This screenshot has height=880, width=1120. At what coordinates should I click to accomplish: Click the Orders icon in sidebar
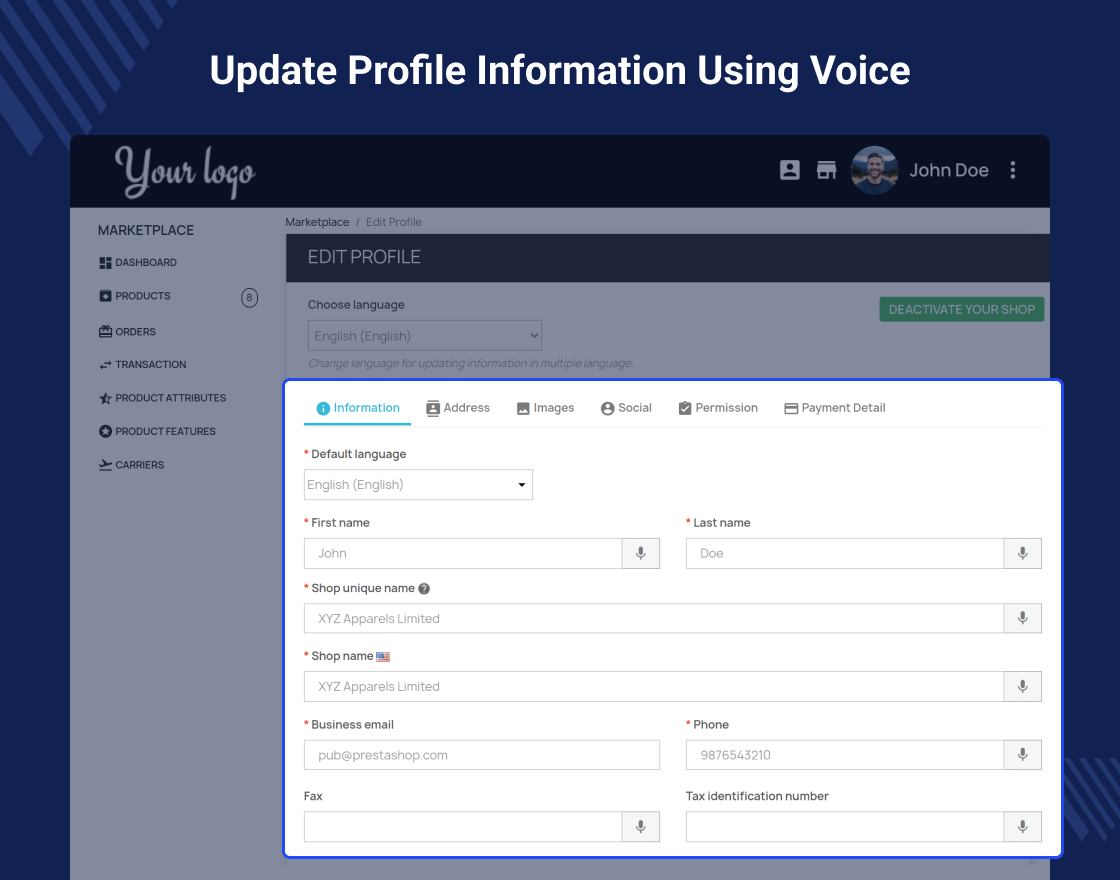tap(105, 331)
